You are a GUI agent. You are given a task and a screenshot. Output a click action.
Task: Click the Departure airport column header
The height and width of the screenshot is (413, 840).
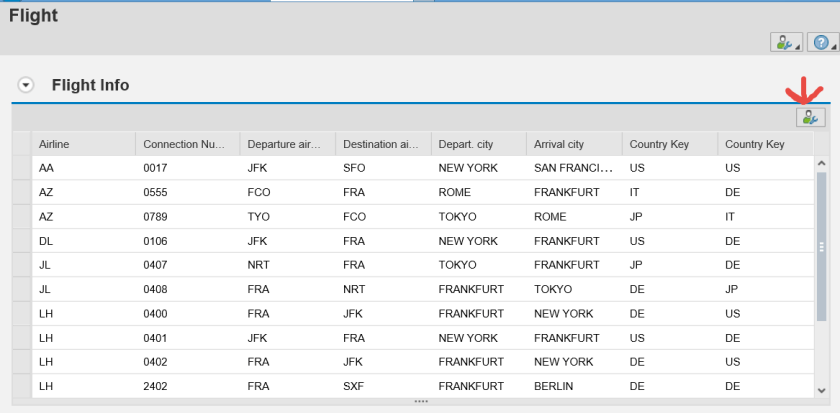tap(286, 144)
